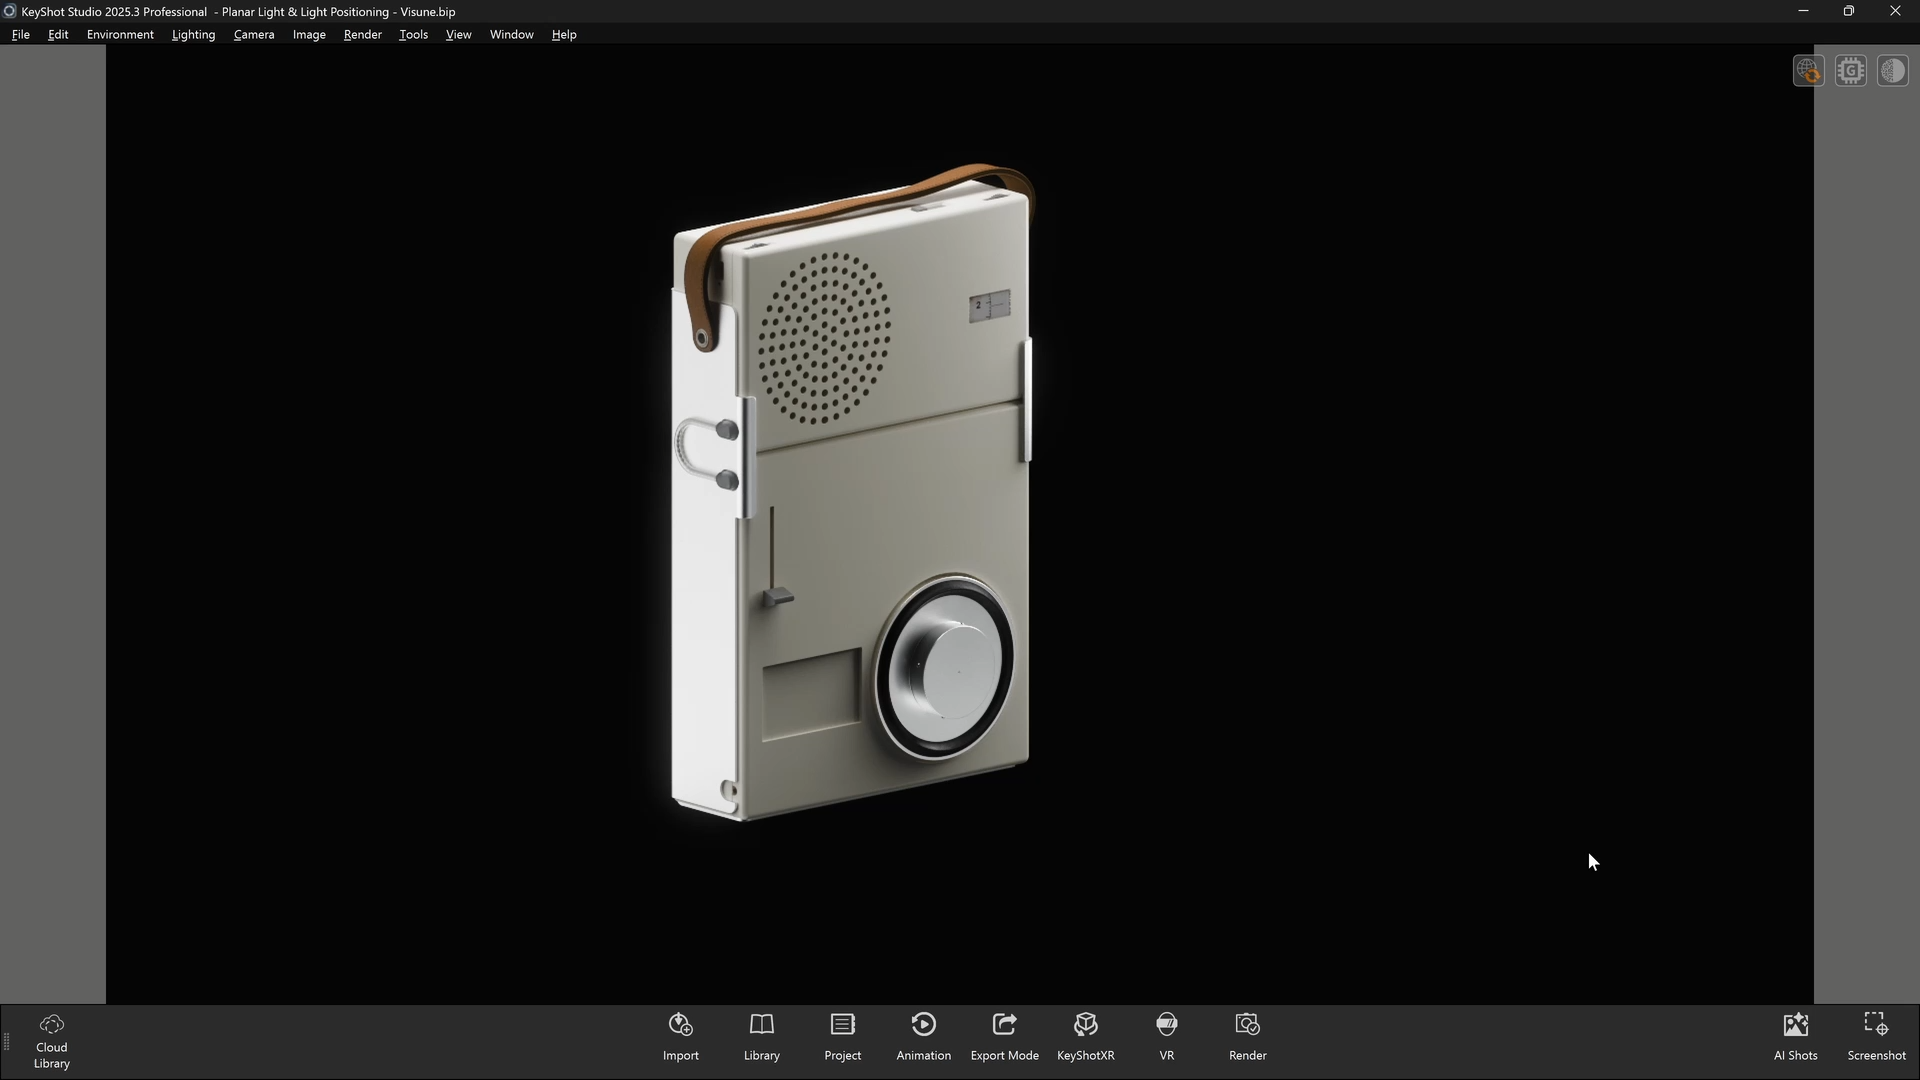Open AI Shots tool
The height and width of the screenshot is (1080, 1920).
1795,1036
